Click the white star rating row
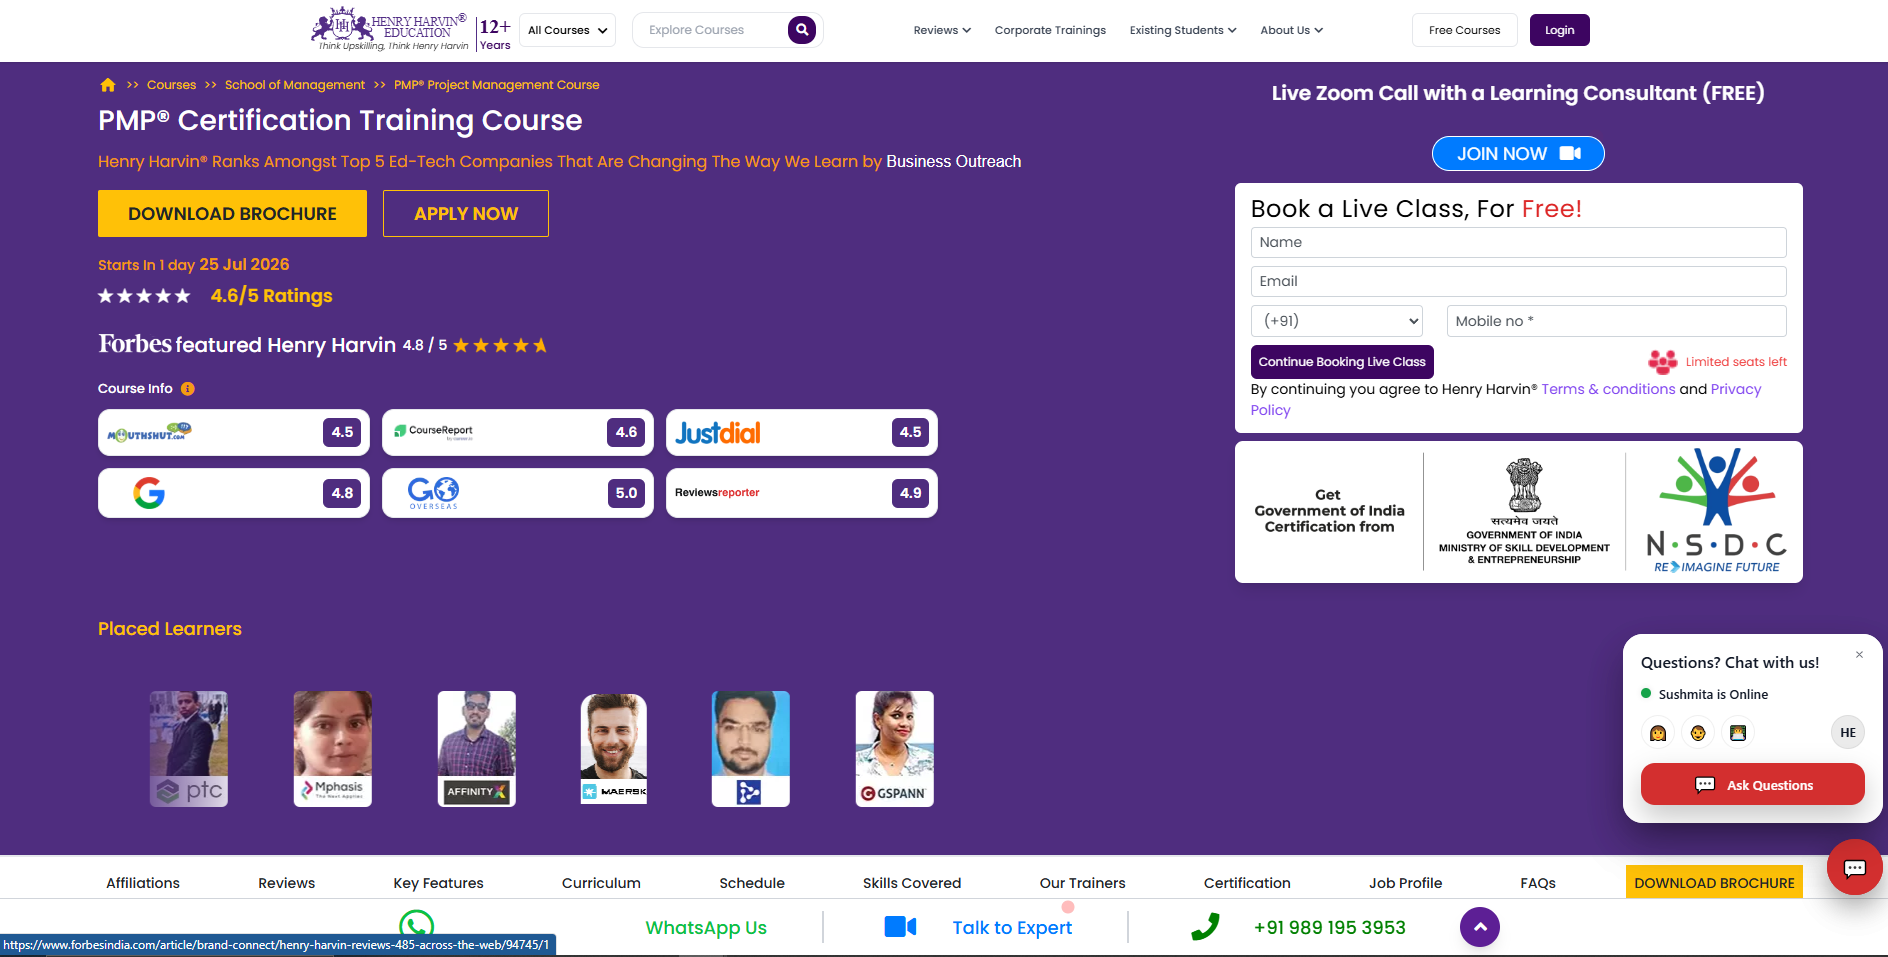Viewport: 1888px width, 957px height. (x=144, y=296)
